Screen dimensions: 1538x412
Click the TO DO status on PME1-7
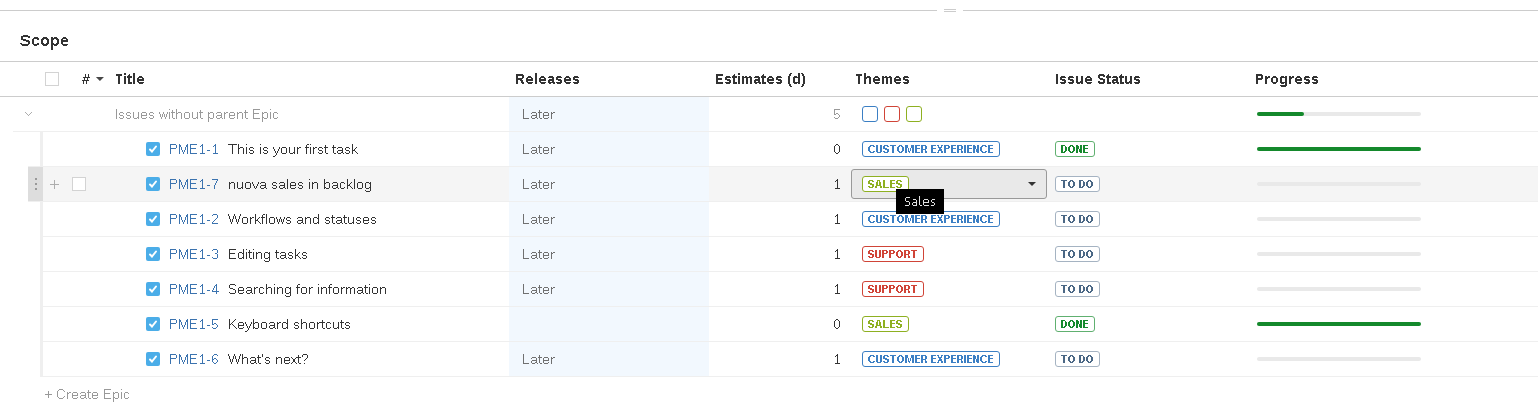pyautogui.click(x=1077, y=184)
